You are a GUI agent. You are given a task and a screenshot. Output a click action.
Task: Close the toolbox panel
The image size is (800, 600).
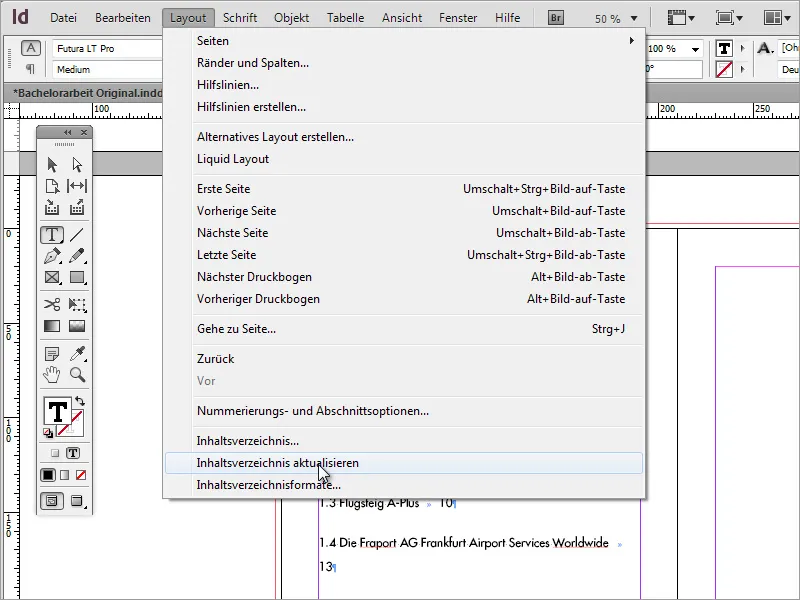[84, 132]
